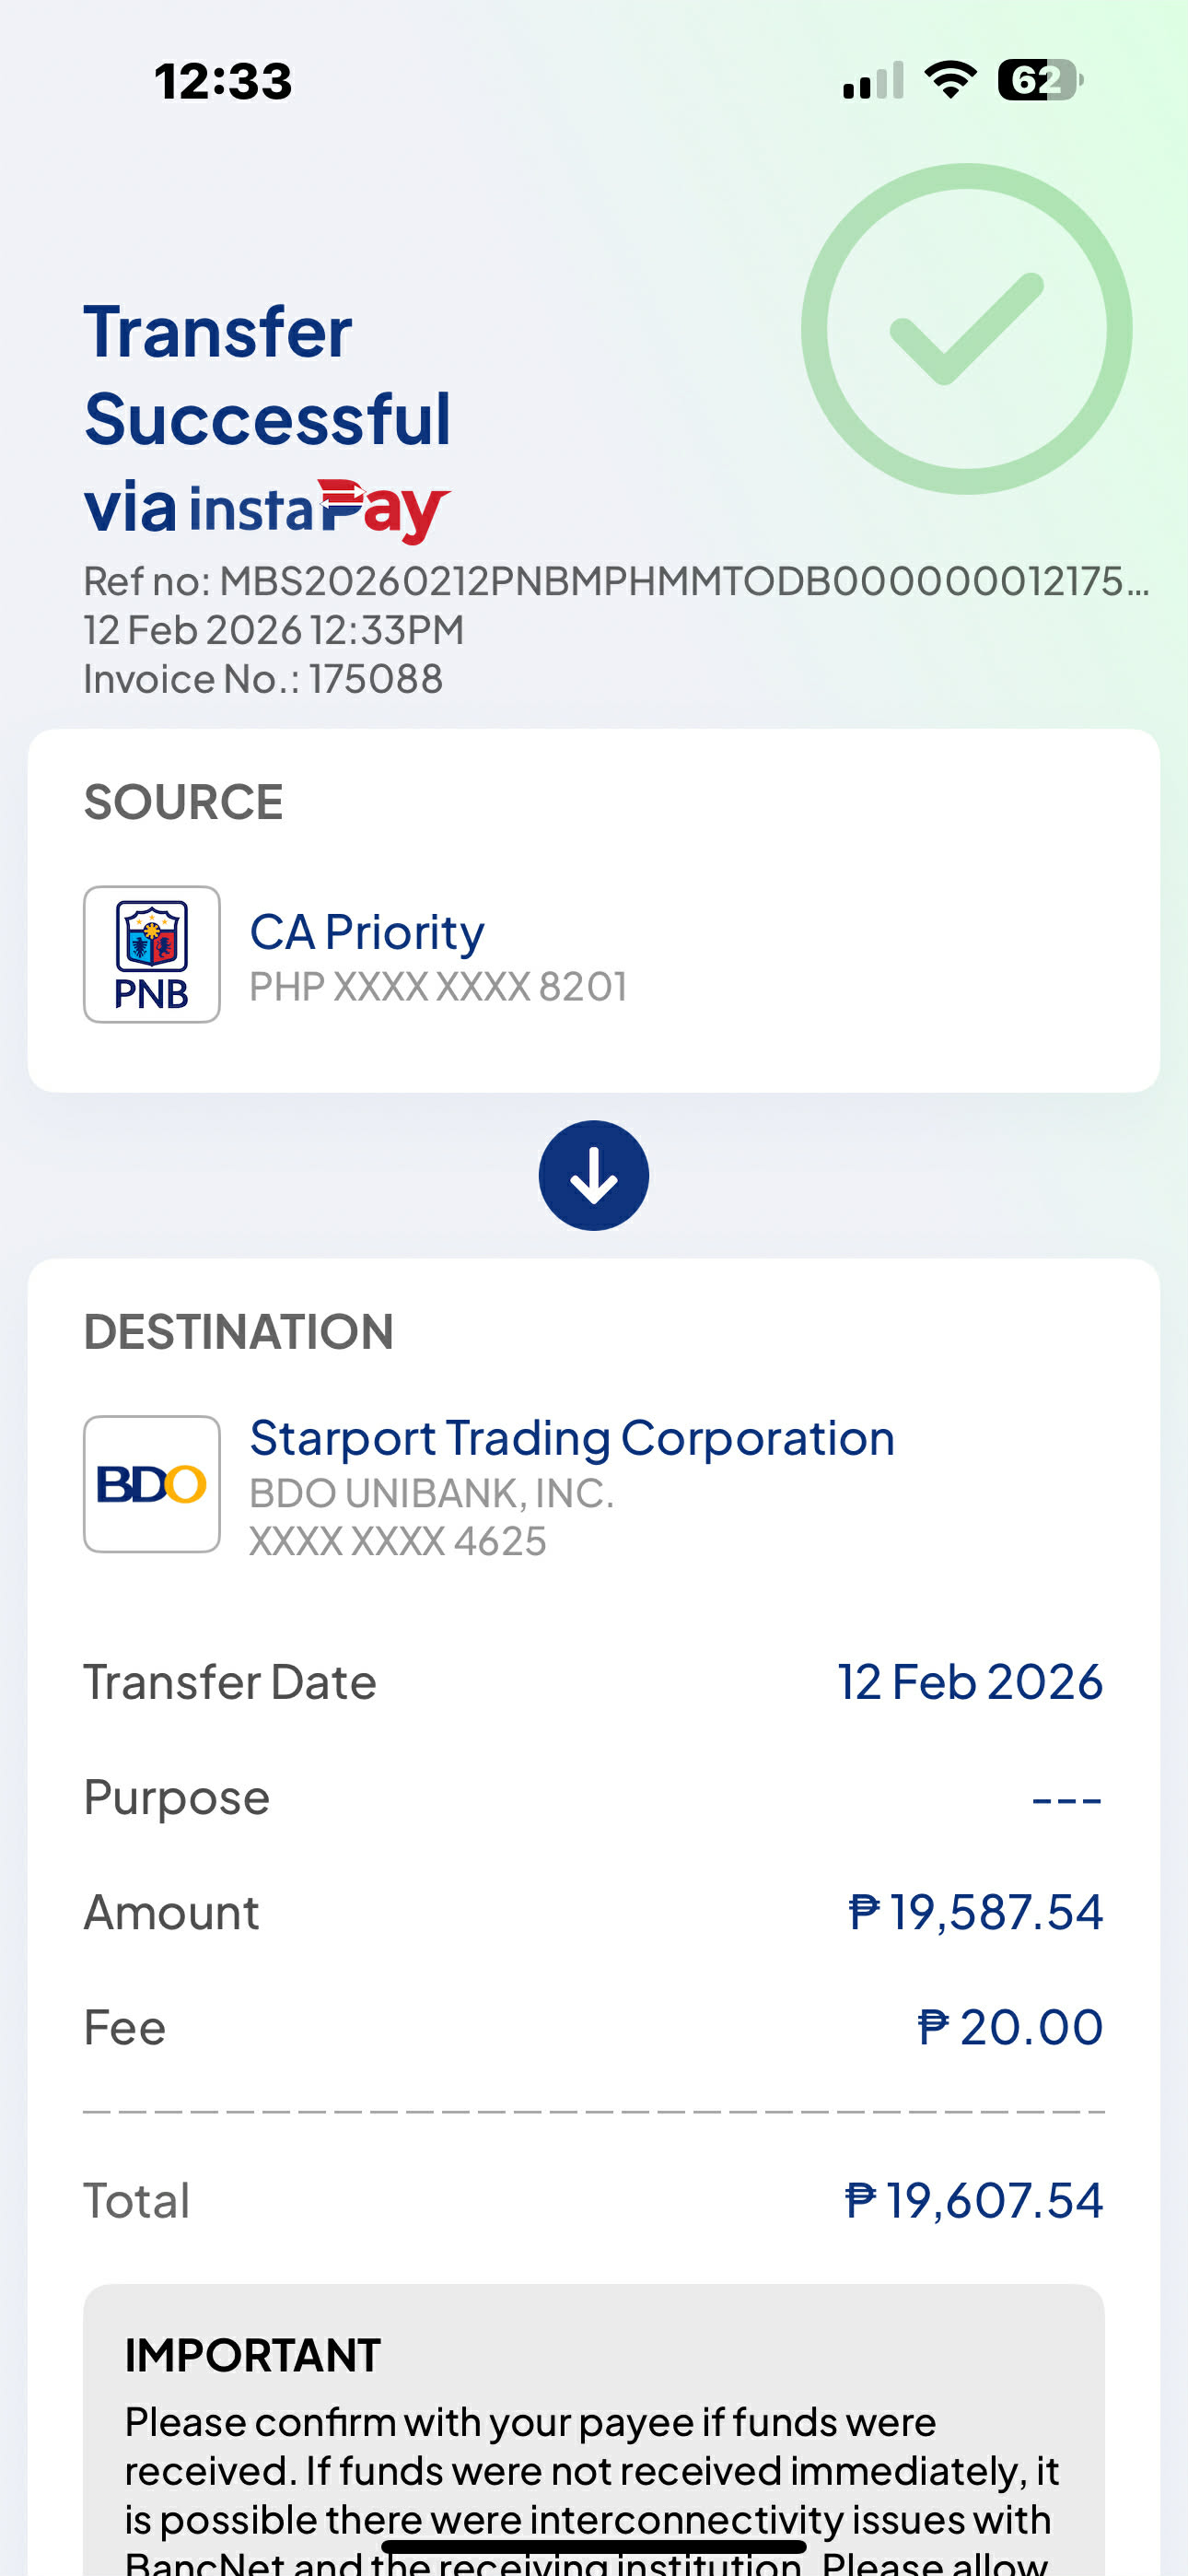Tap the Total value ₱ 19,607.54

(x=973, y=2200)
